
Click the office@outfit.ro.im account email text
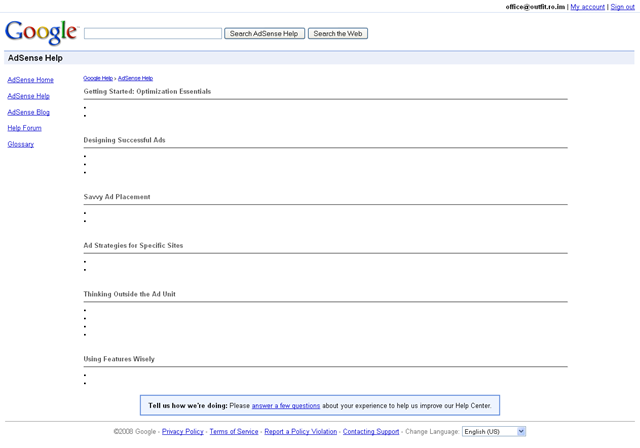pos(535,7)
